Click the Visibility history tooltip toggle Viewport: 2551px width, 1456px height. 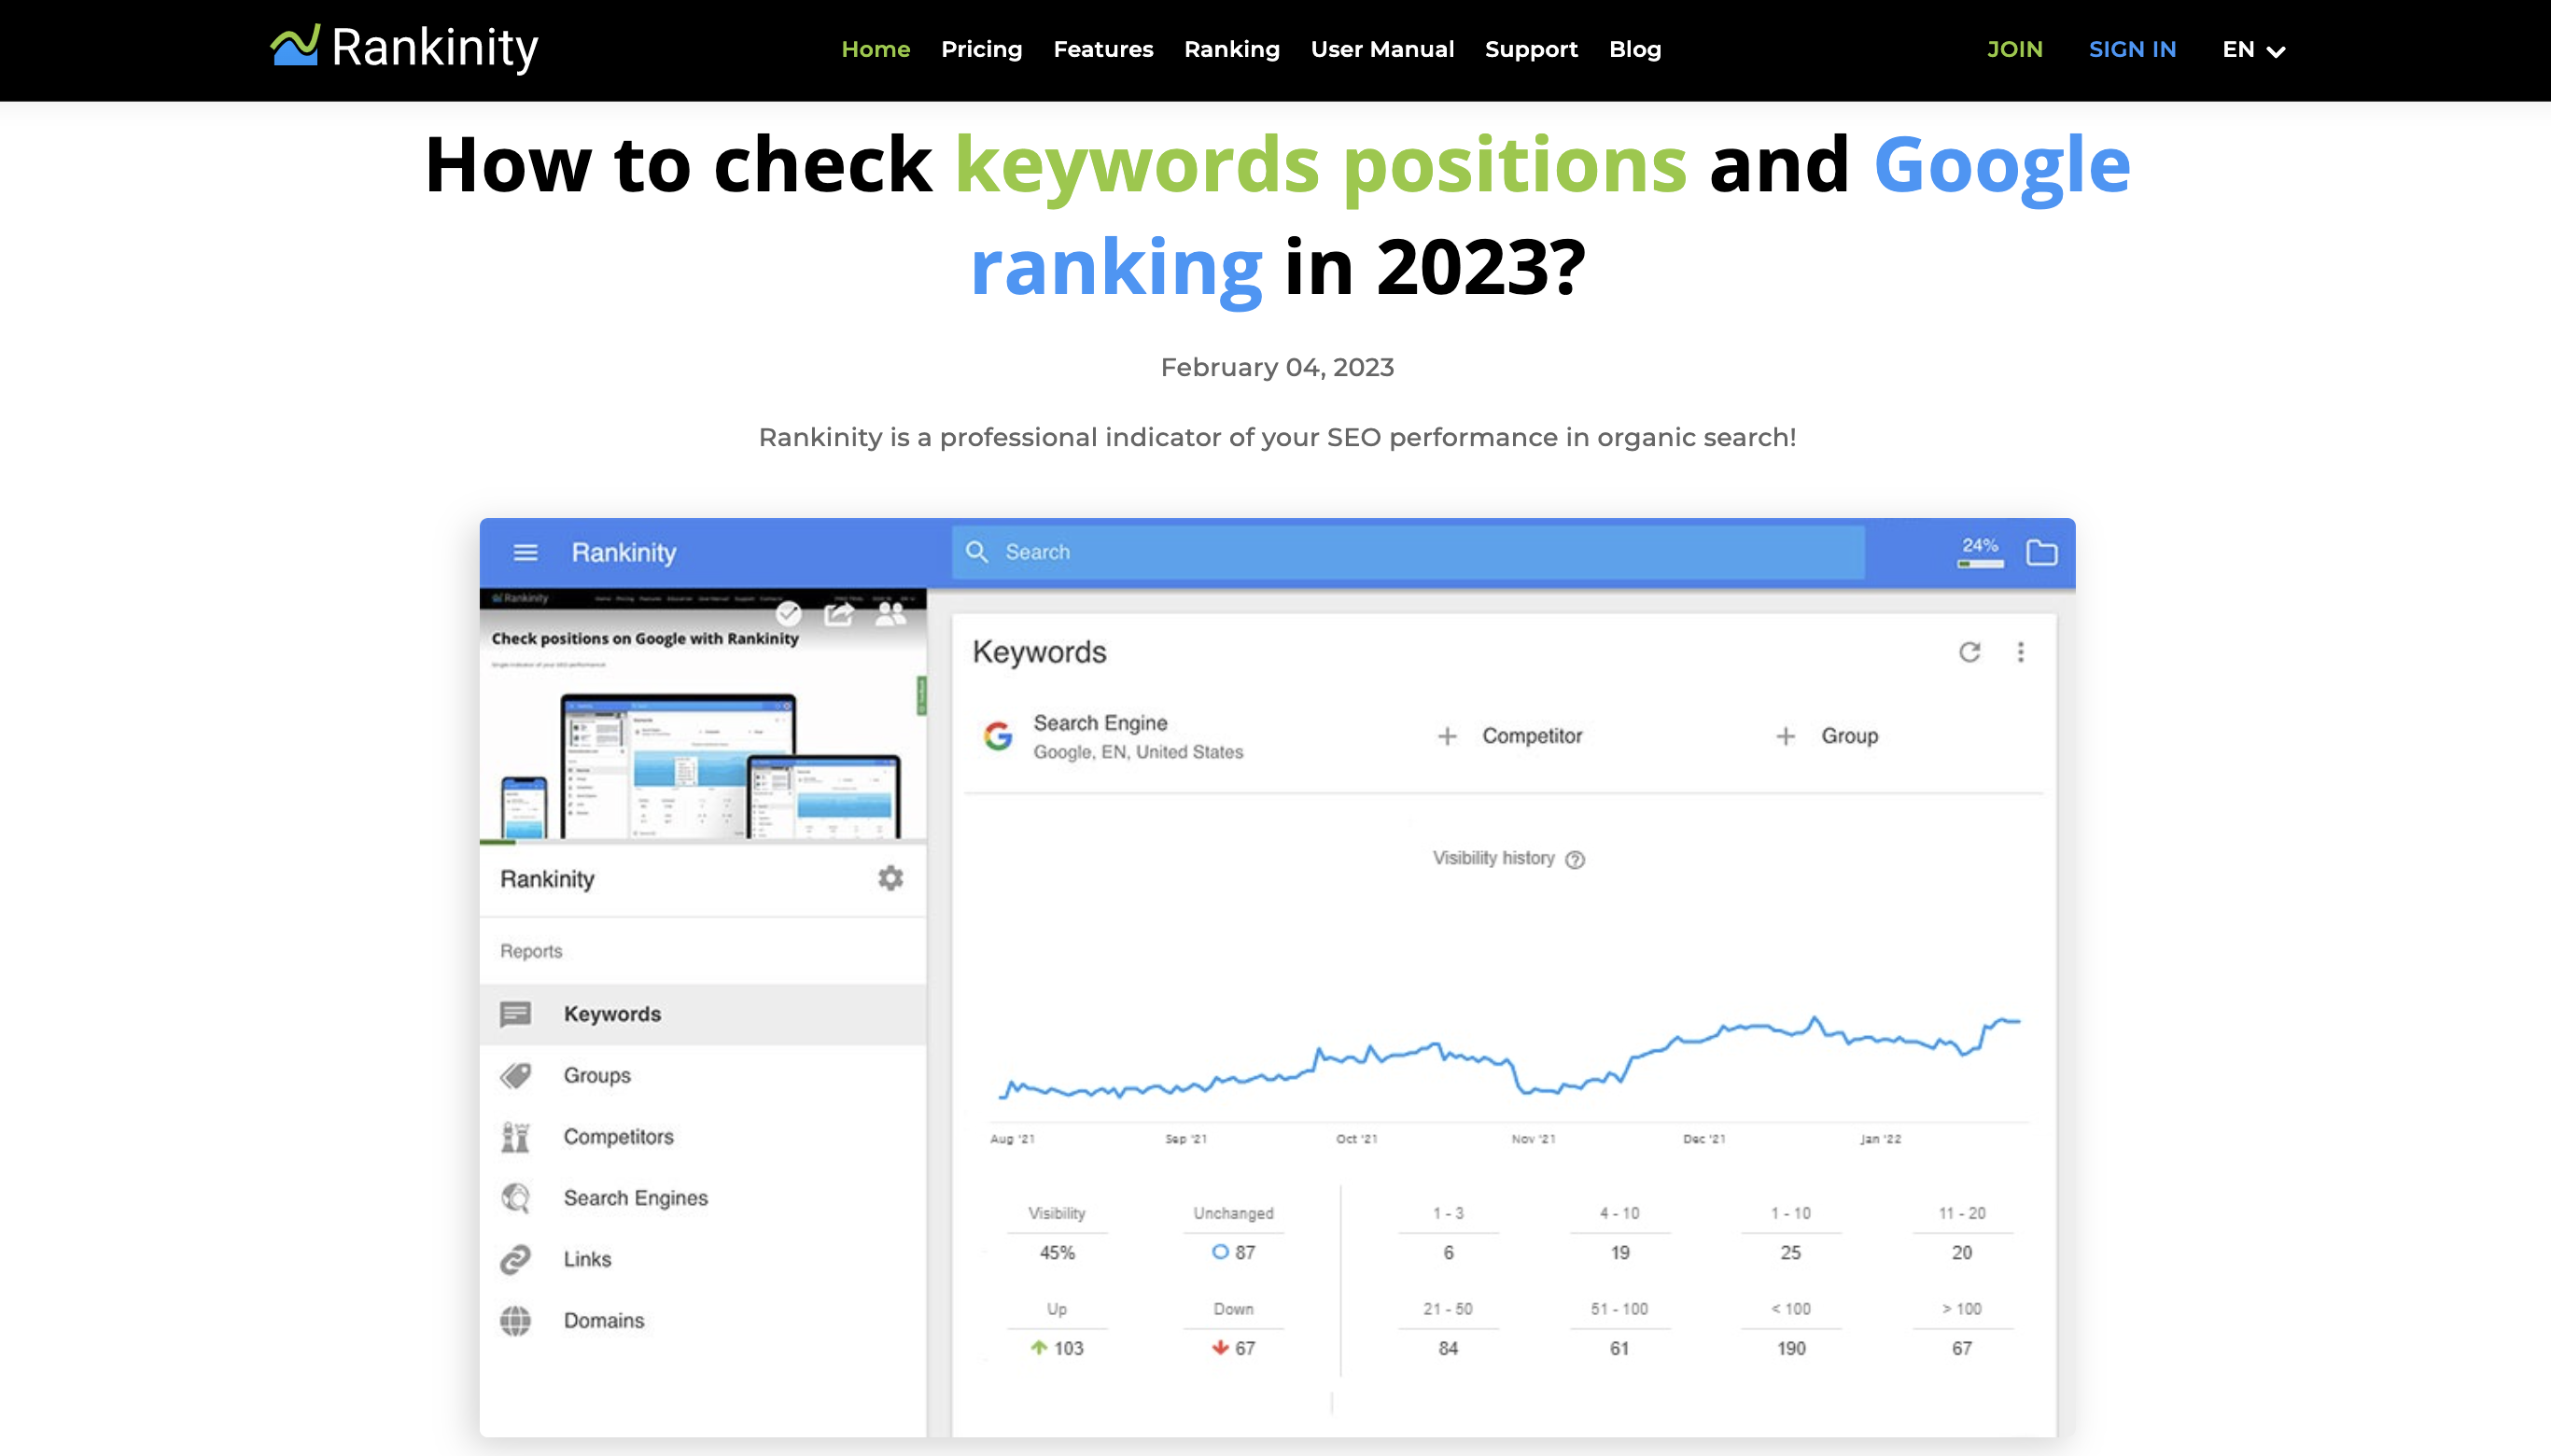(x=1574, y=859)
